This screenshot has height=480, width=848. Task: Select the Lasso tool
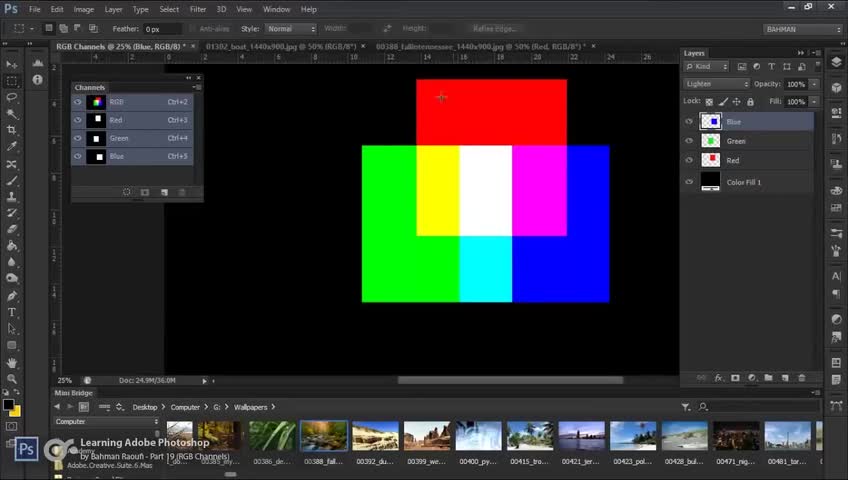pos(11,97)
